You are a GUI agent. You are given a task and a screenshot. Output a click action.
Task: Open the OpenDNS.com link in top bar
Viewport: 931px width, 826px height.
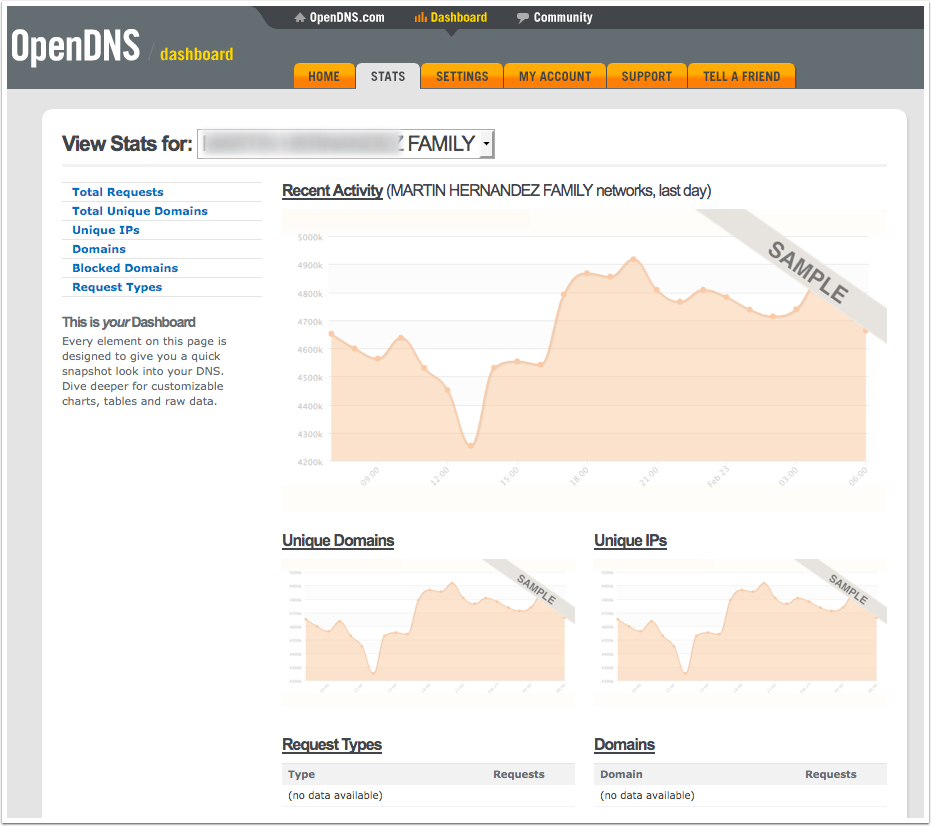[347, 18]
